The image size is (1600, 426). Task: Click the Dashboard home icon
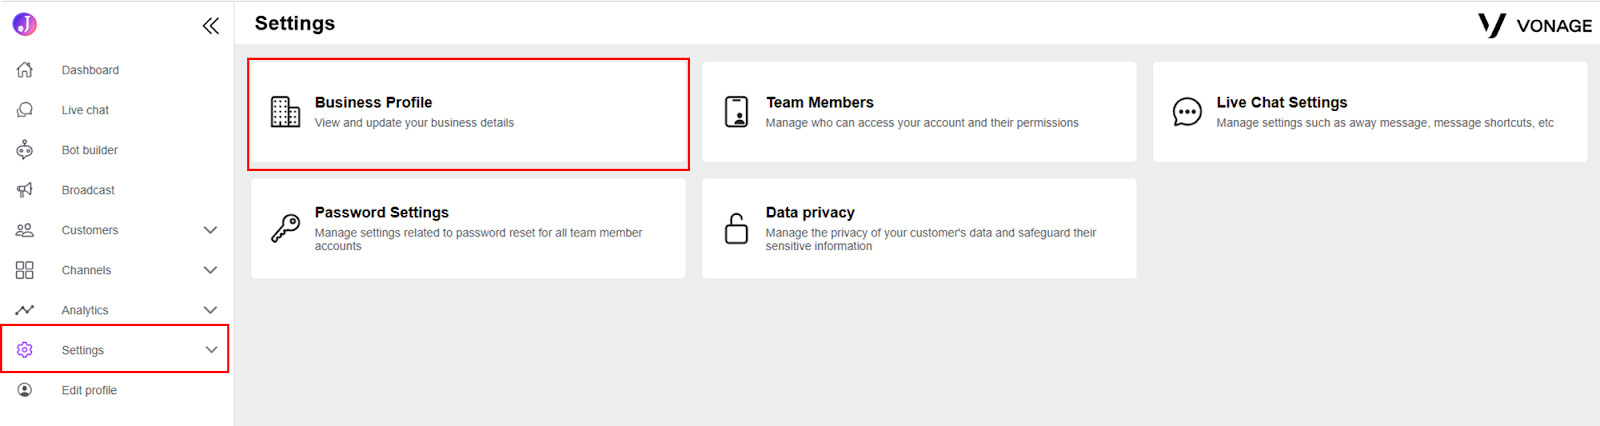pos(25,70)
